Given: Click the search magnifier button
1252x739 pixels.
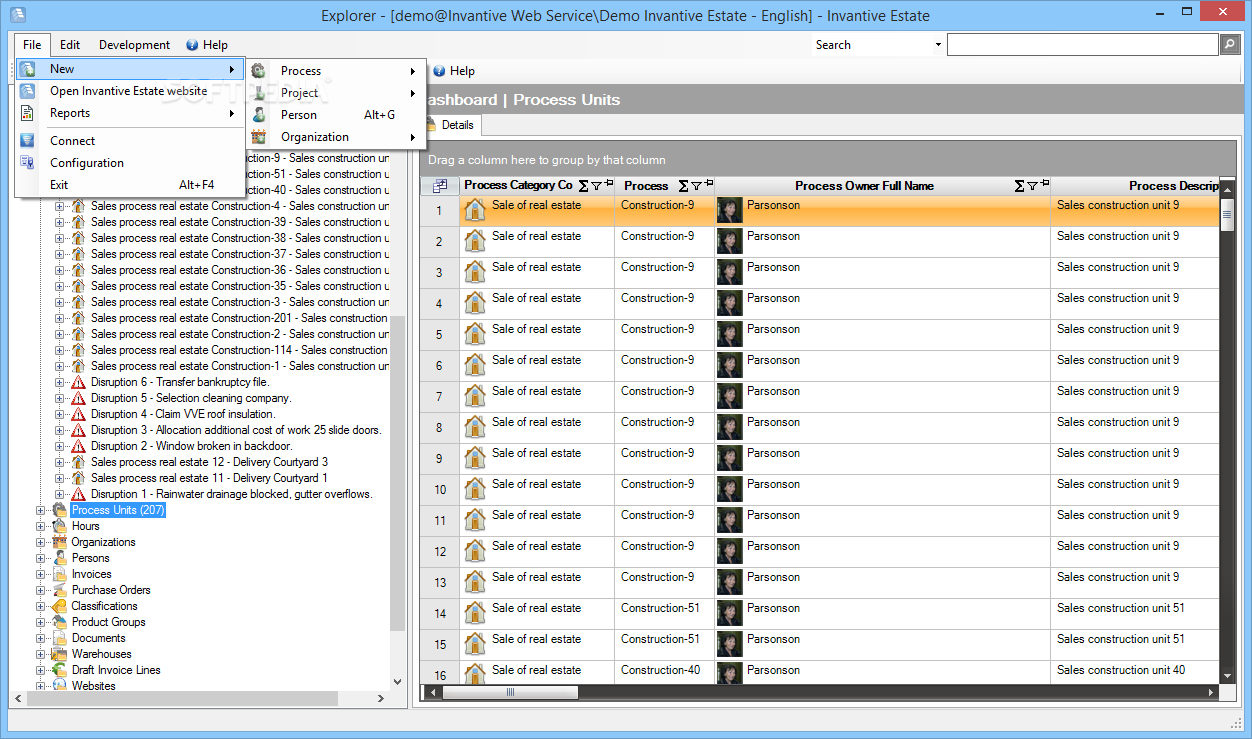Looking at the screenshot, I should [1230, 44].
